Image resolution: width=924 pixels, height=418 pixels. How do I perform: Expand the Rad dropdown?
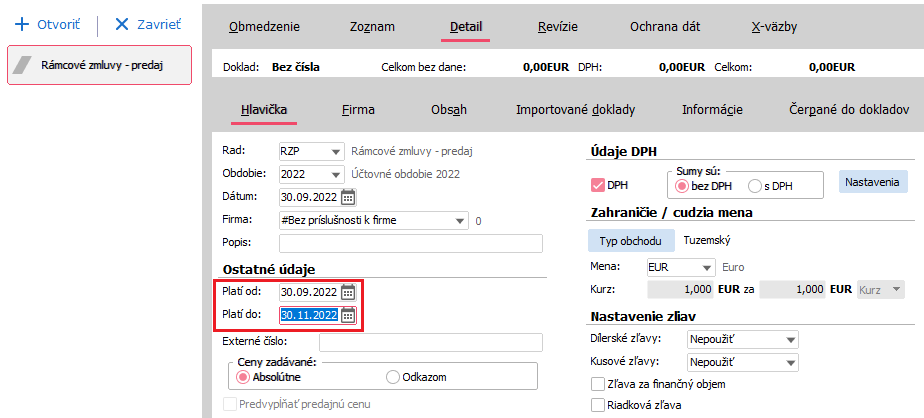[334, 152]
